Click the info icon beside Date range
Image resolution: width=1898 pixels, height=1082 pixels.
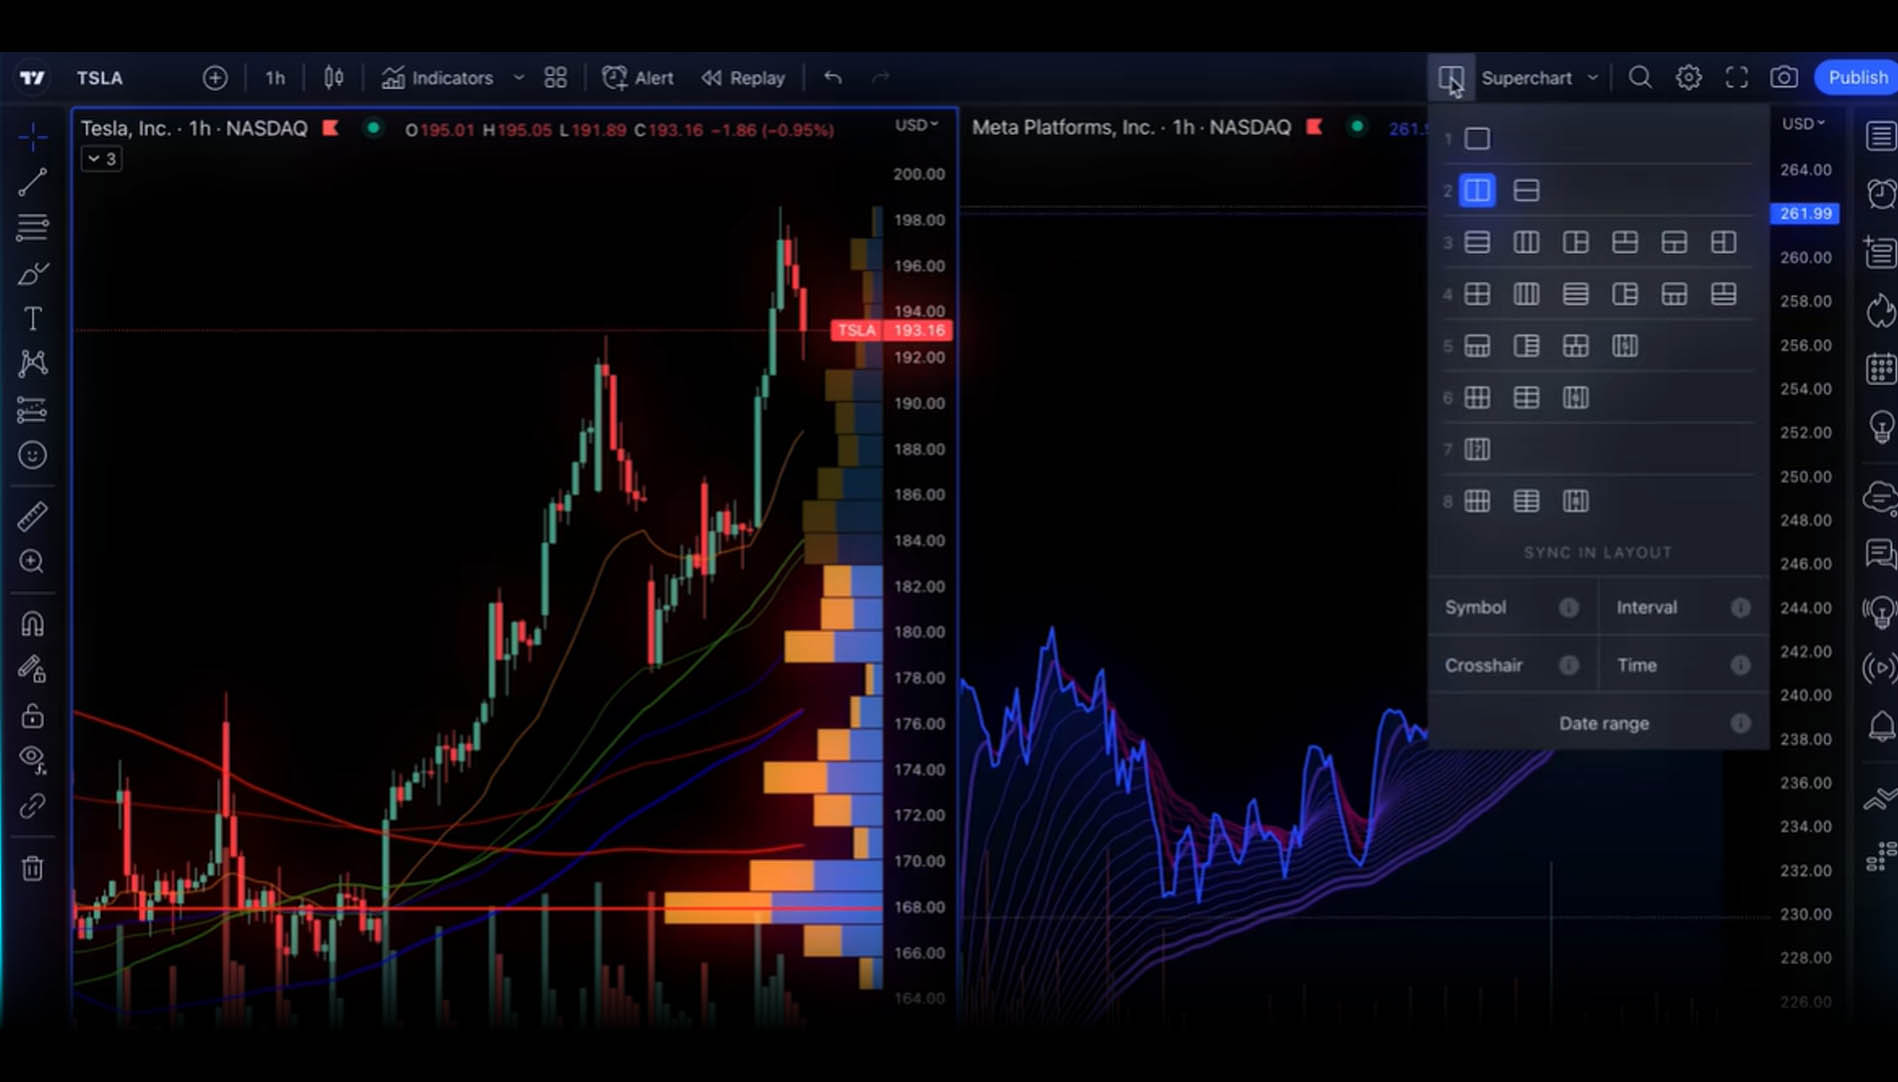point(1741,724)
